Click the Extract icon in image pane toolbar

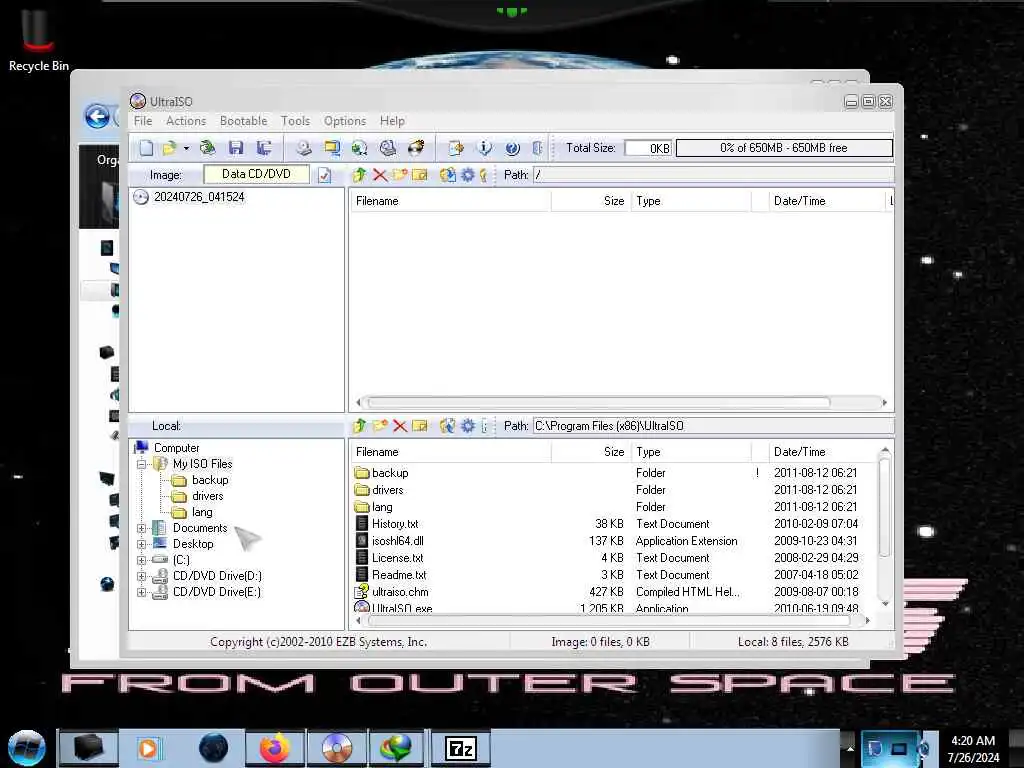pos(447,175)
